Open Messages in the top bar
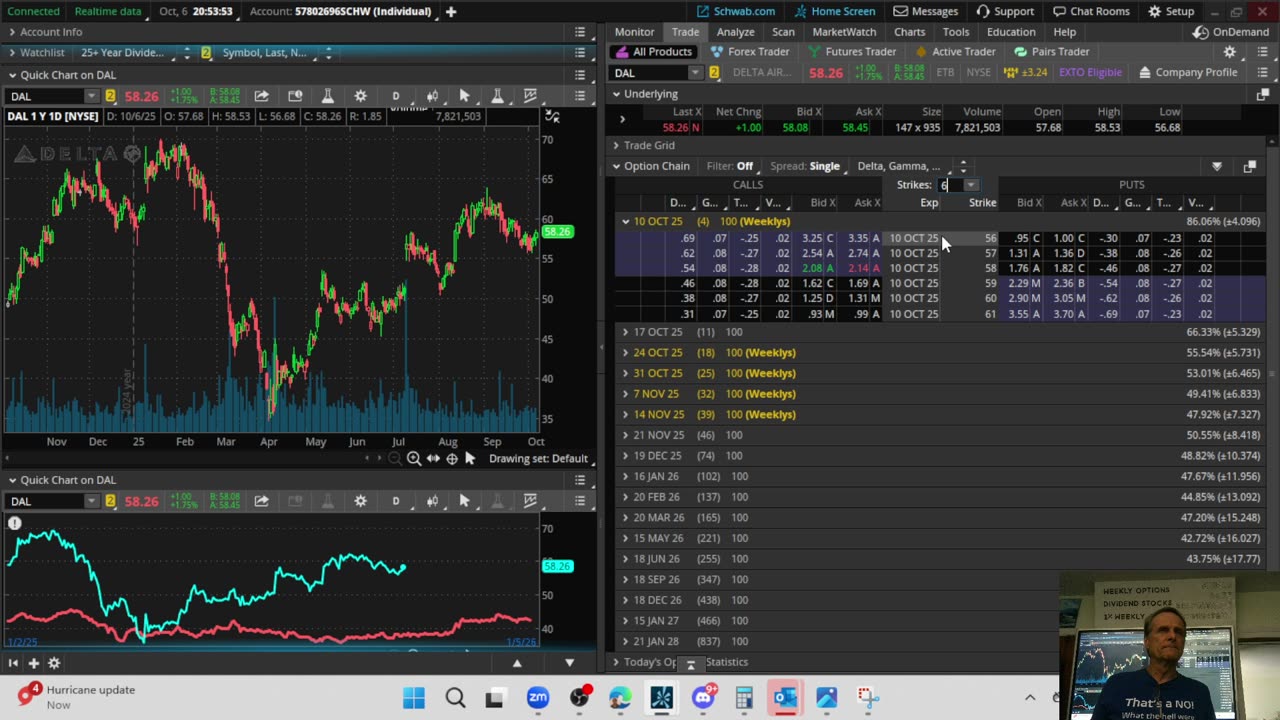The width and height of the screenshot is (1280, 720). coord(926,11)
